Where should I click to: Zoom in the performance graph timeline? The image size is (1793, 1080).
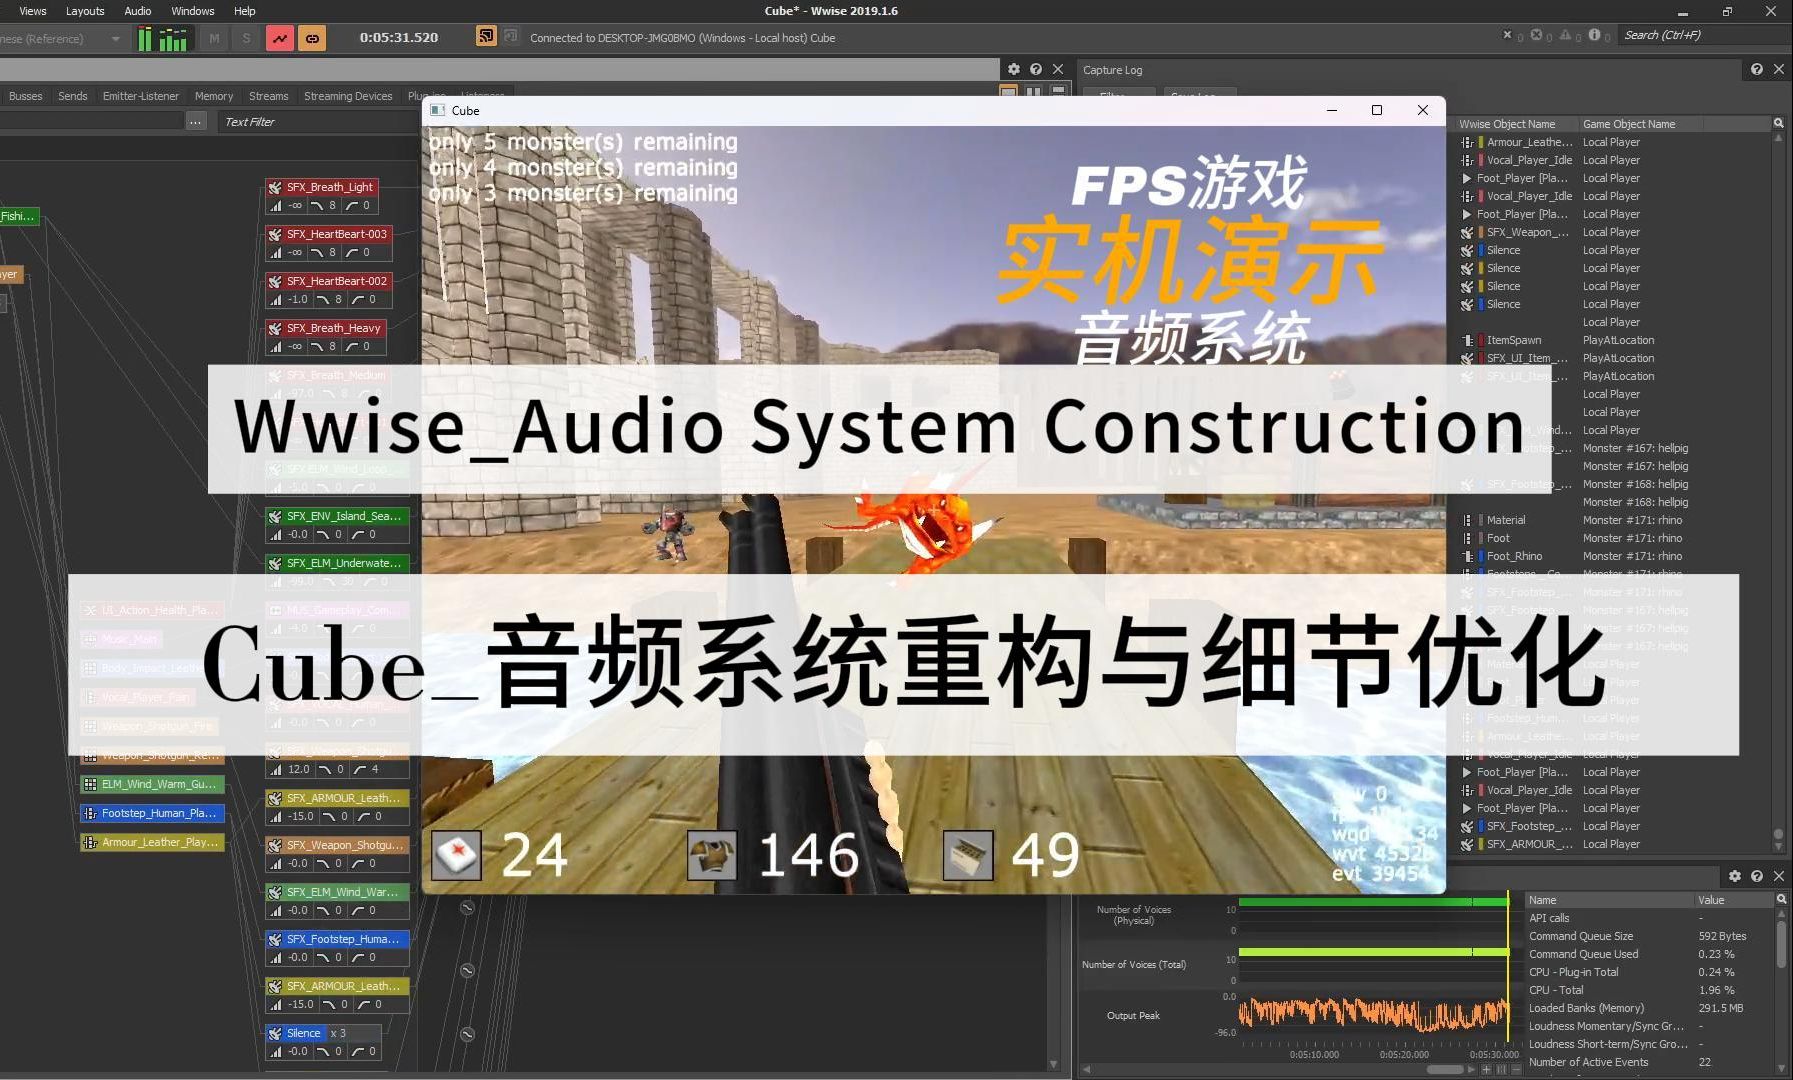(1486, 1069)
